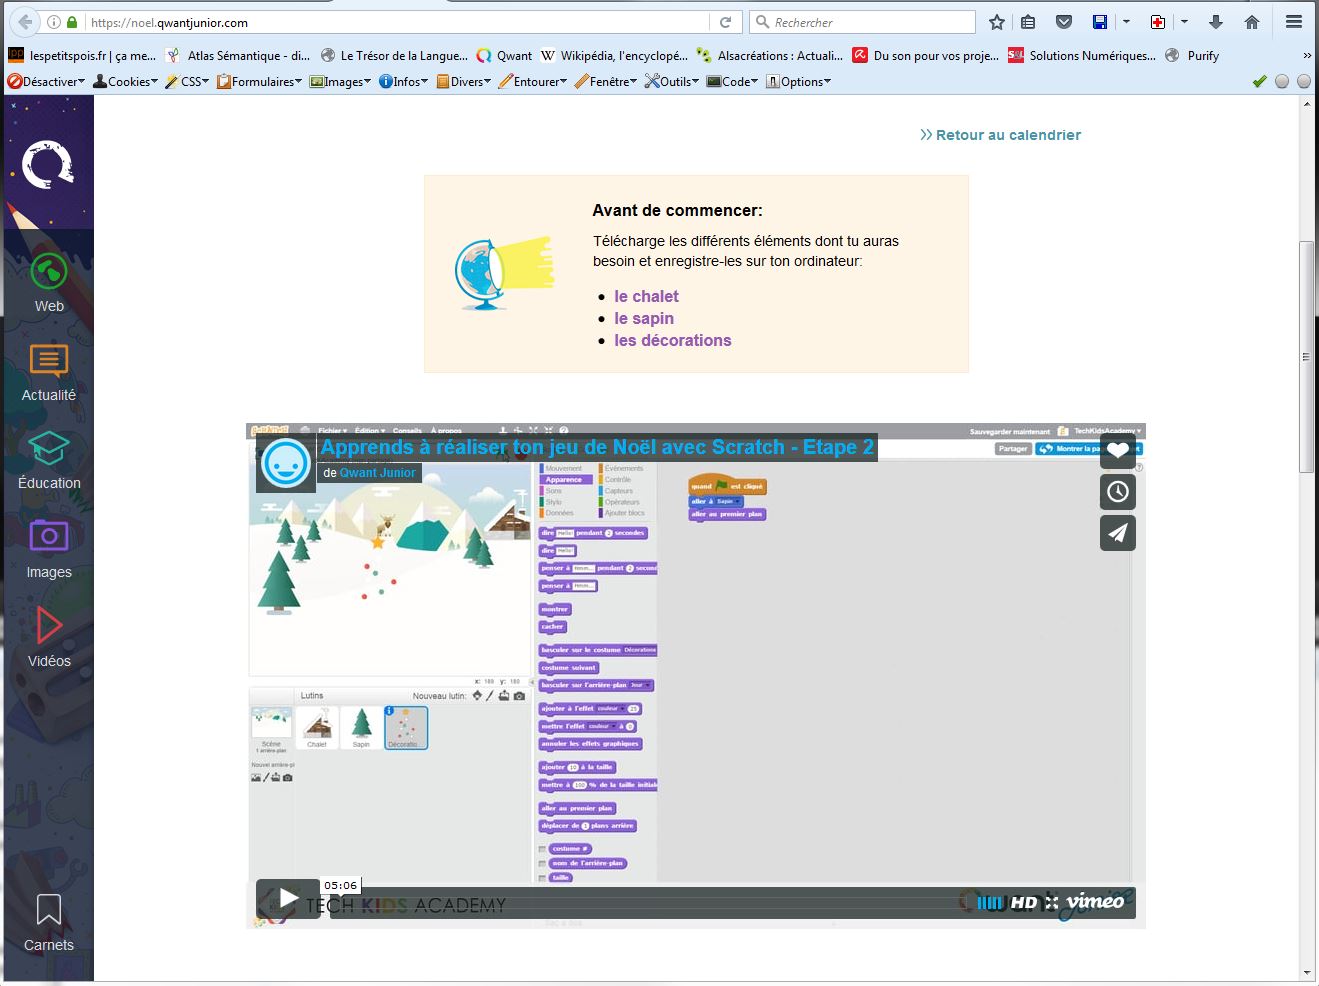The height and width of the screenshot is (986, 1319).
Task: Download le chalet link
Action: click(646, 296)
